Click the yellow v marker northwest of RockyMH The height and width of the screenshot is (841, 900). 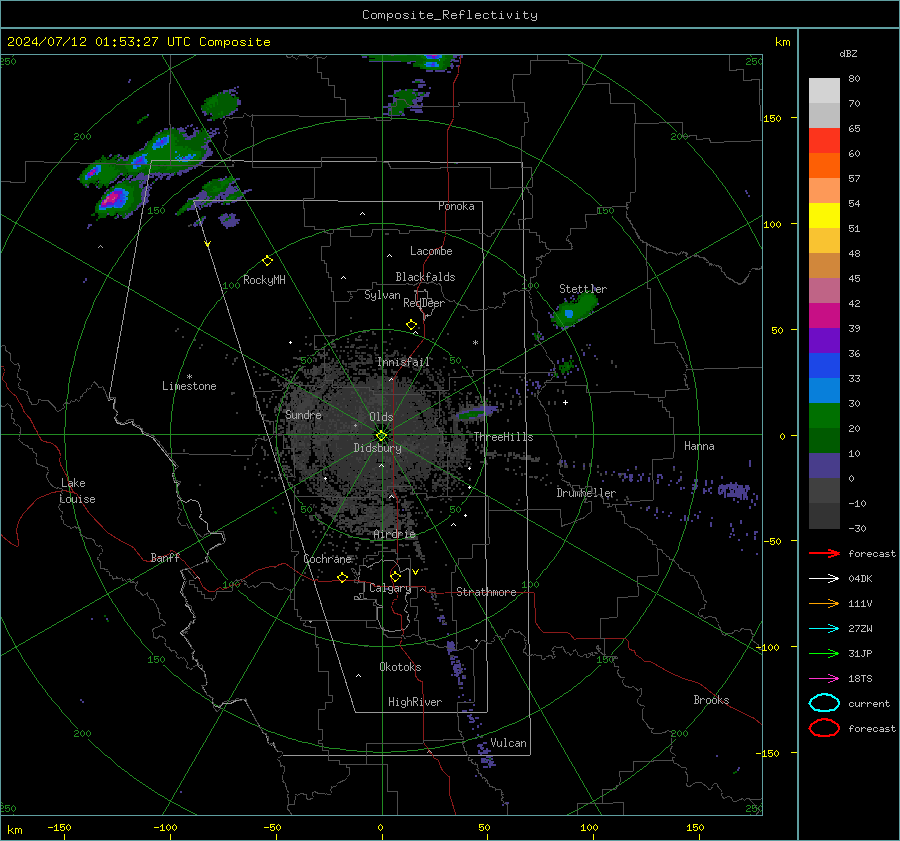208,245
